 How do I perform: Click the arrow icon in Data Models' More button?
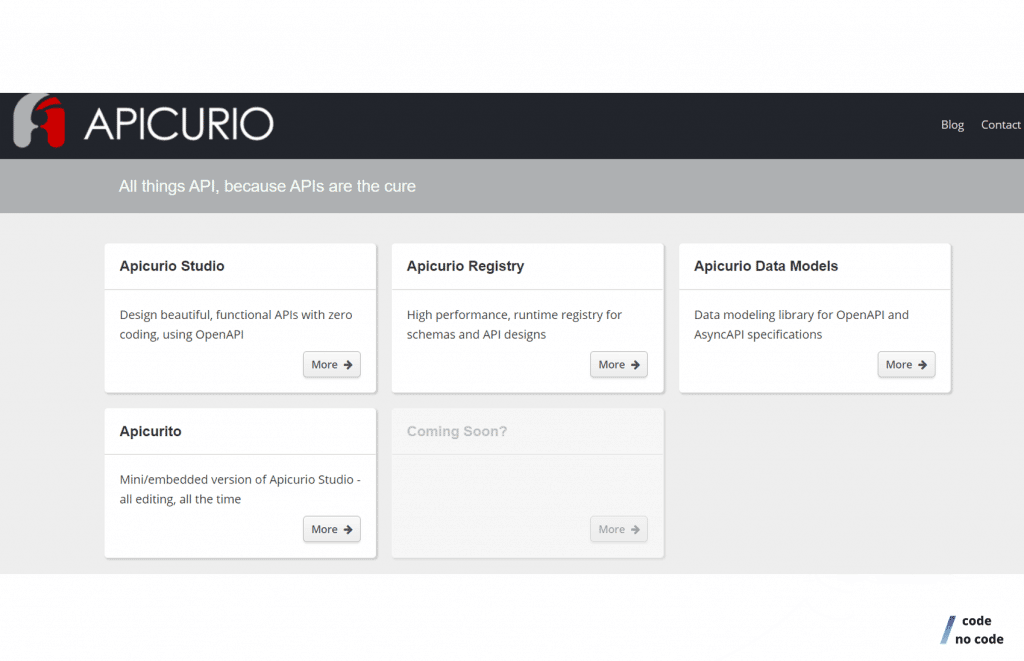923,365
